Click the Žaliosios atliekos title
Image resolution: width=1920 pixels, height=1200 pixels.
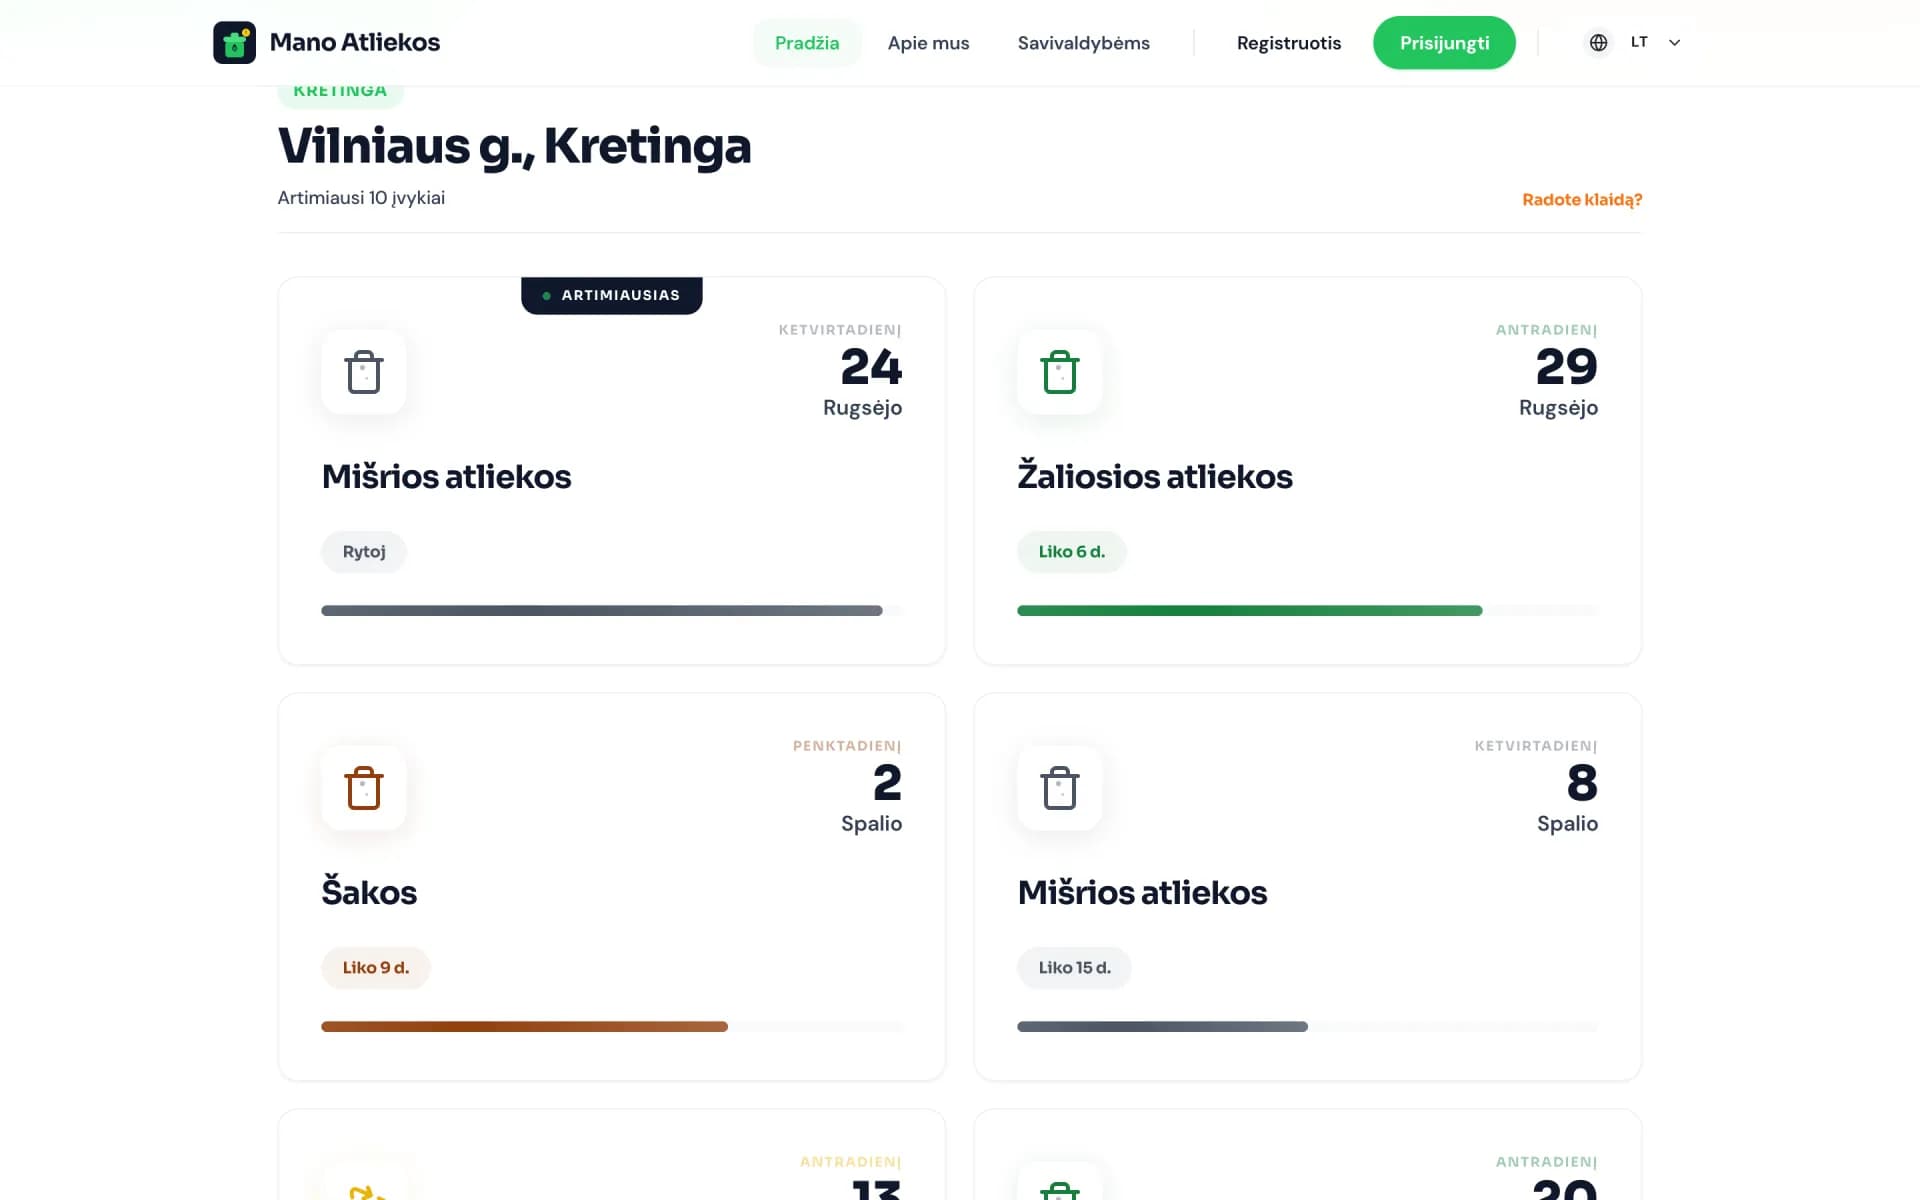1155,476
